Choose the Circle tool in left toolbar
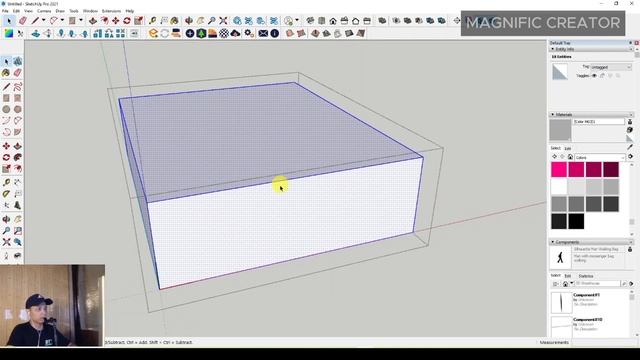The height and width of the screenshot is (360, 640). coord(6,109)
